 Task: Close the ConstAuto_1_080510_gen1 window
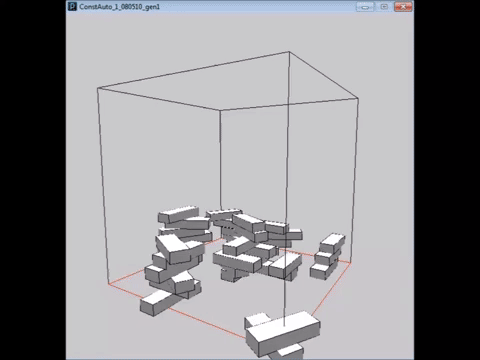pyautogui.click(x=403, y=7)
